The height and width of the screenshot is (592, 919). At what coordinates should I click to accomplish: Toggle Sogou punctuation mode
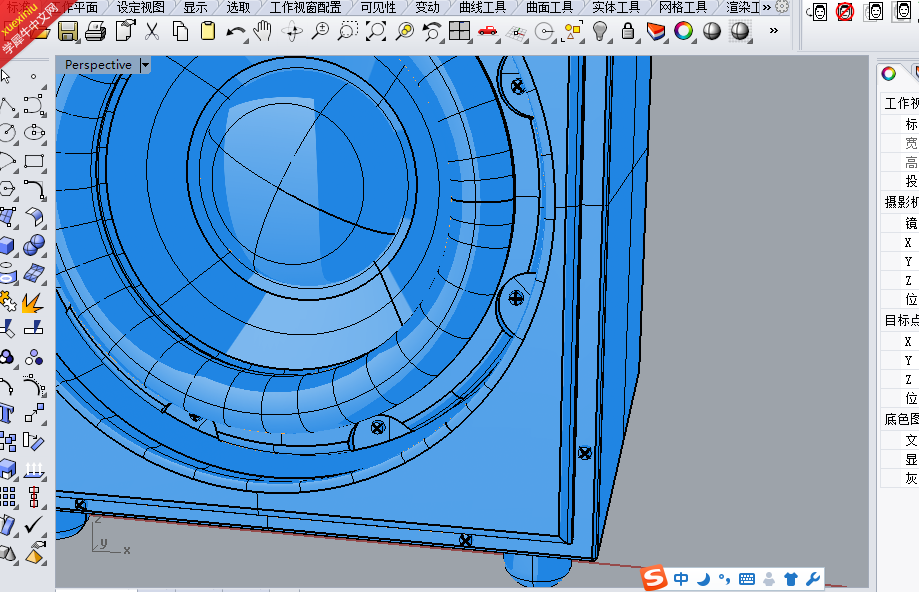point(724,579)
